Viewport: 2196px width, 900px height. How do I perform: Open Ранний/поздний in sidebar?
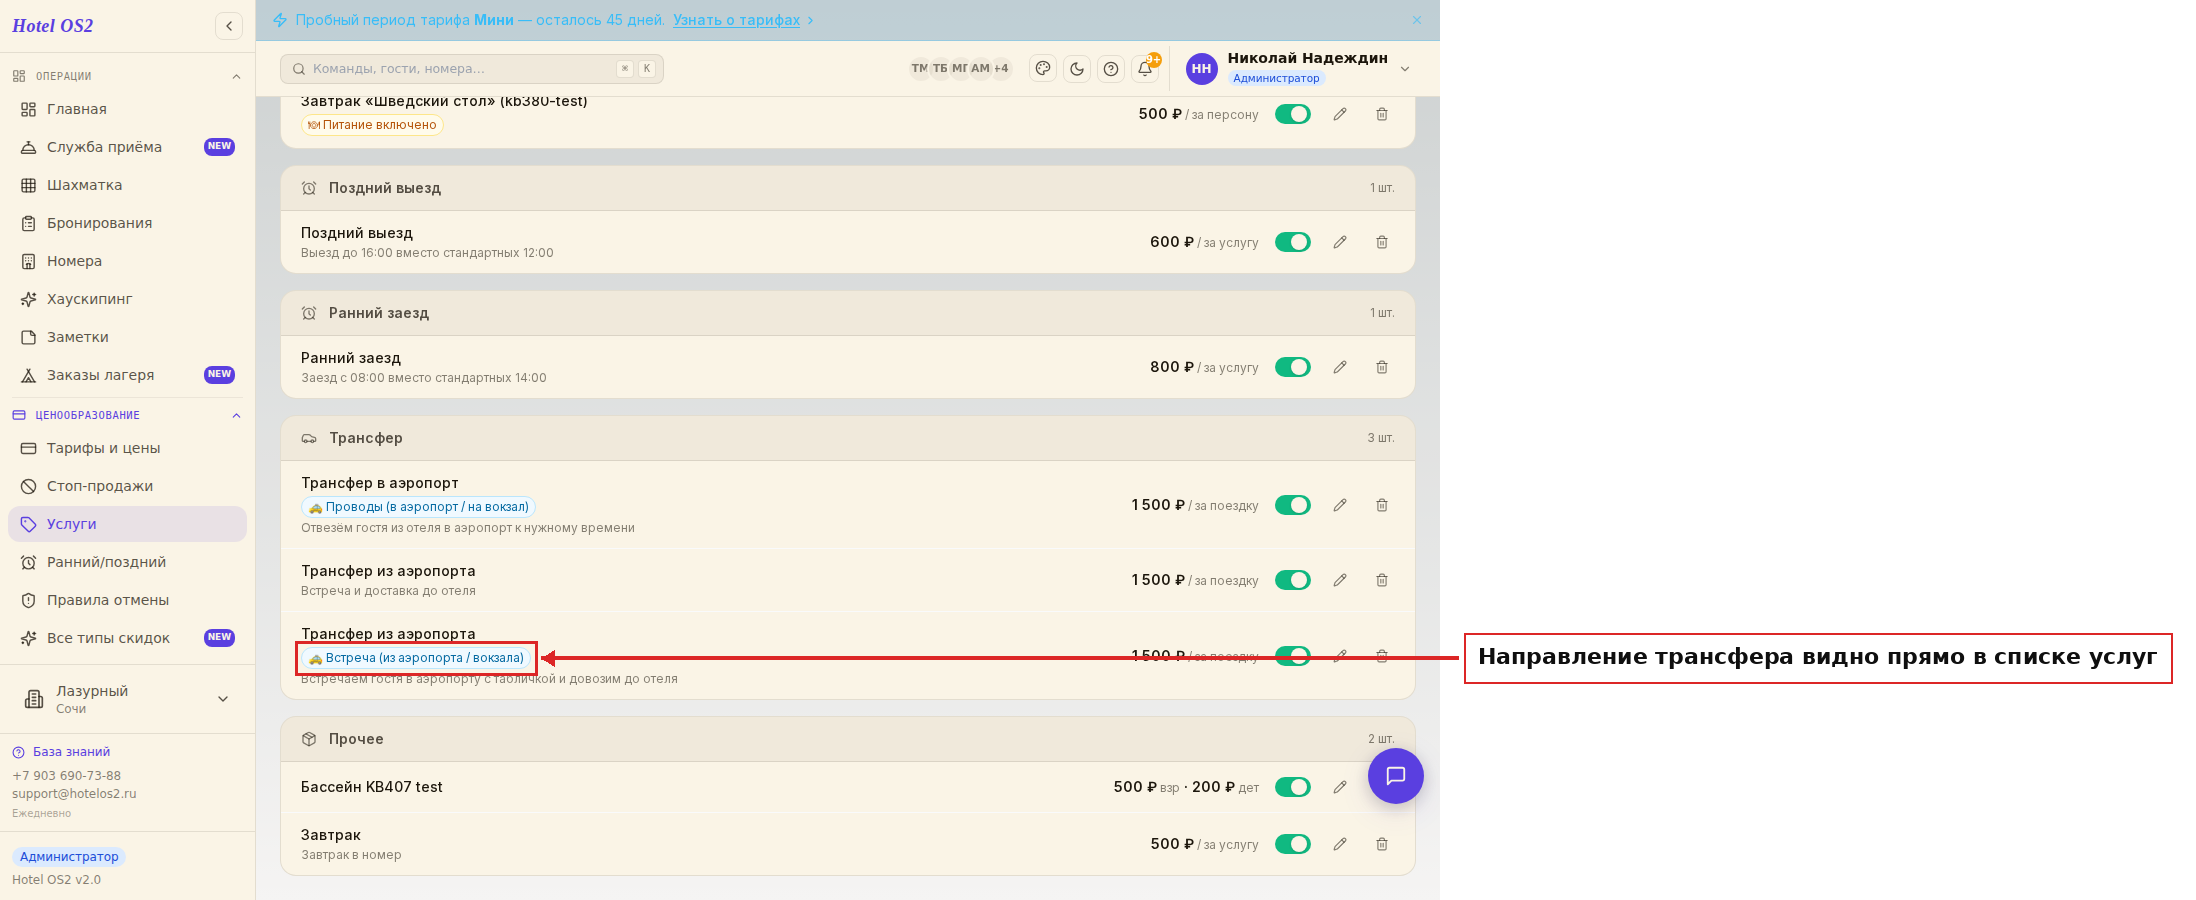pyautogui.click(x=127, y=562)
